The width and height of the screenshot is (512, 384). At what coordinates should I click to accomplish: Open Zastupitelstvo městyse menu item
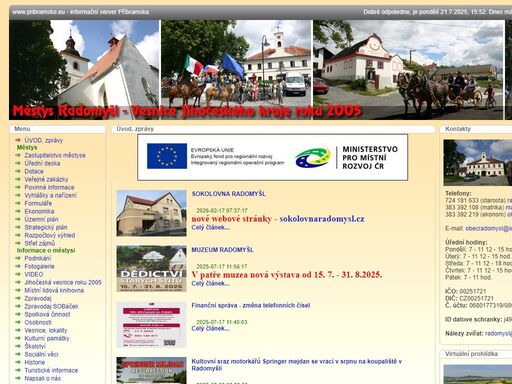click(55, 155)
